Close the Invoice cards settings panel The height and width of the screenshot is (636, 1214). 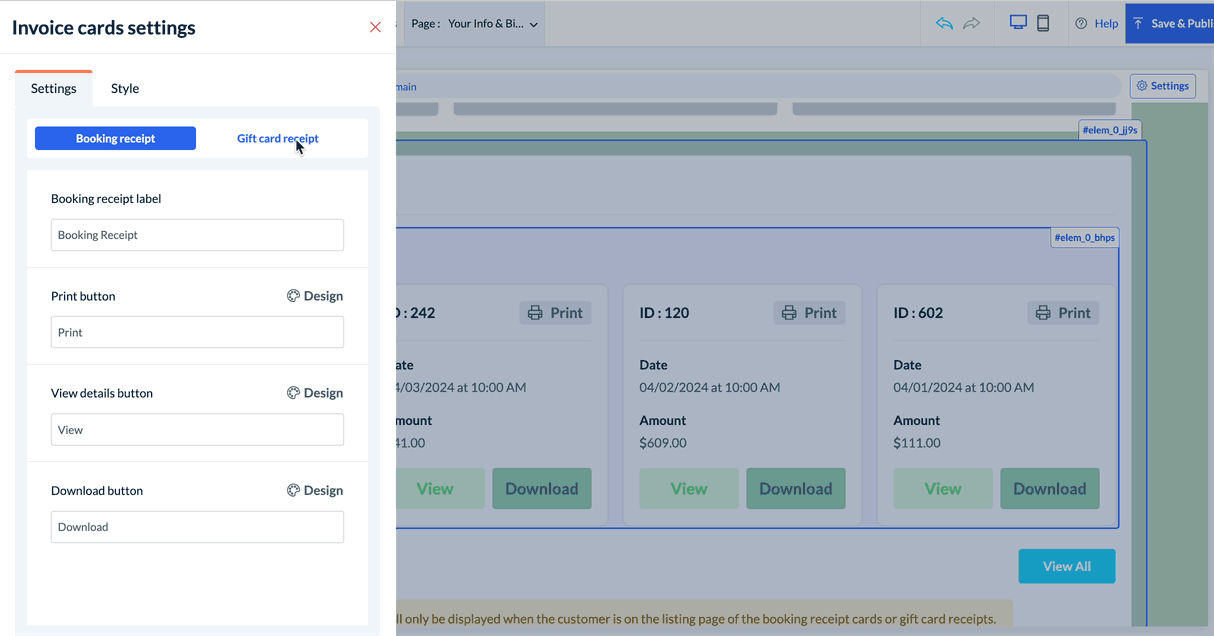[375, 27]
